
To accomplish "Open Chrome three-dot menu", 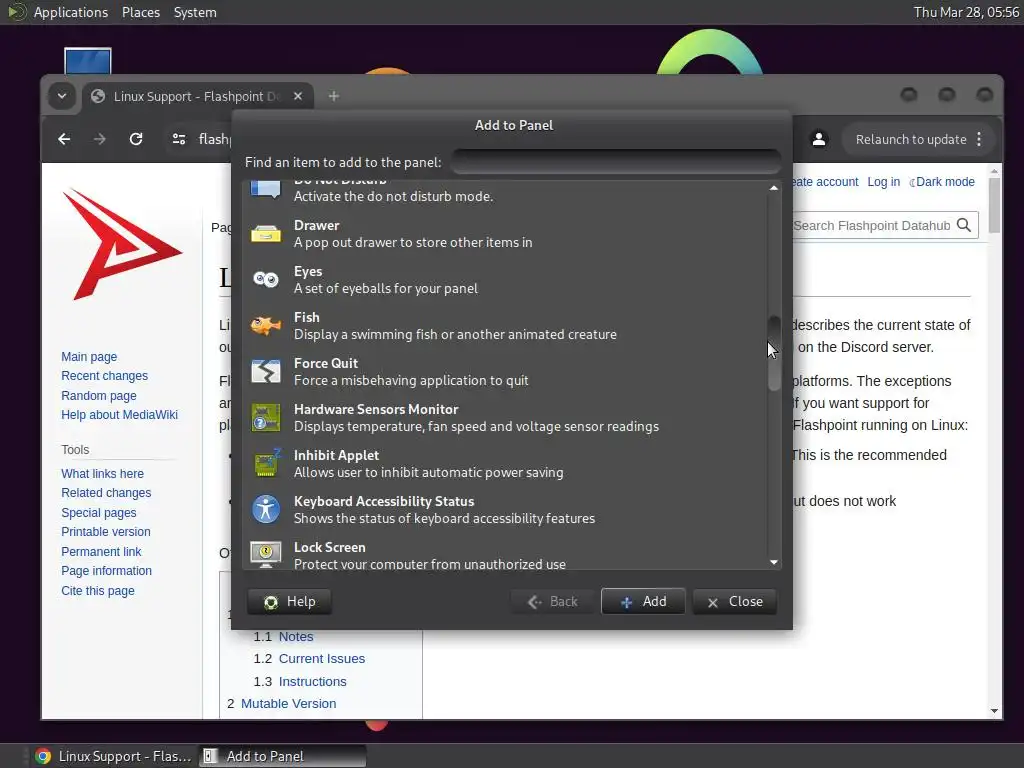I will [979, 139].
